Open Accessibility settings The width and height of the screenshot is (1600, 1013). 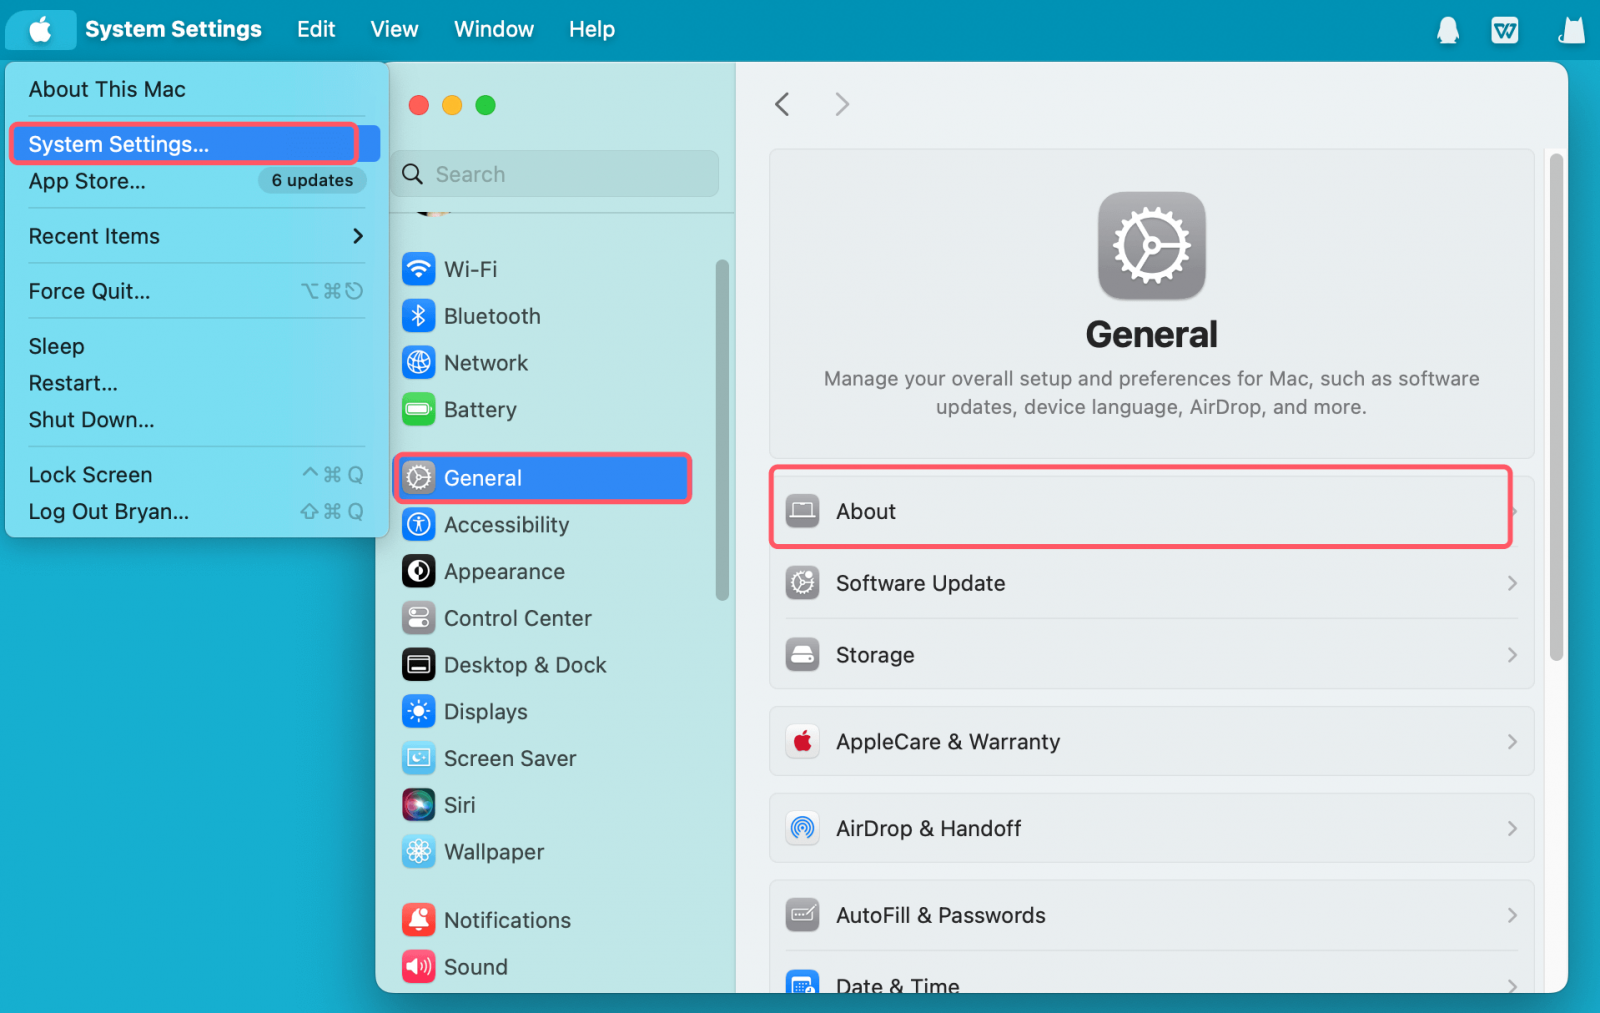click(x=418, y=524)
